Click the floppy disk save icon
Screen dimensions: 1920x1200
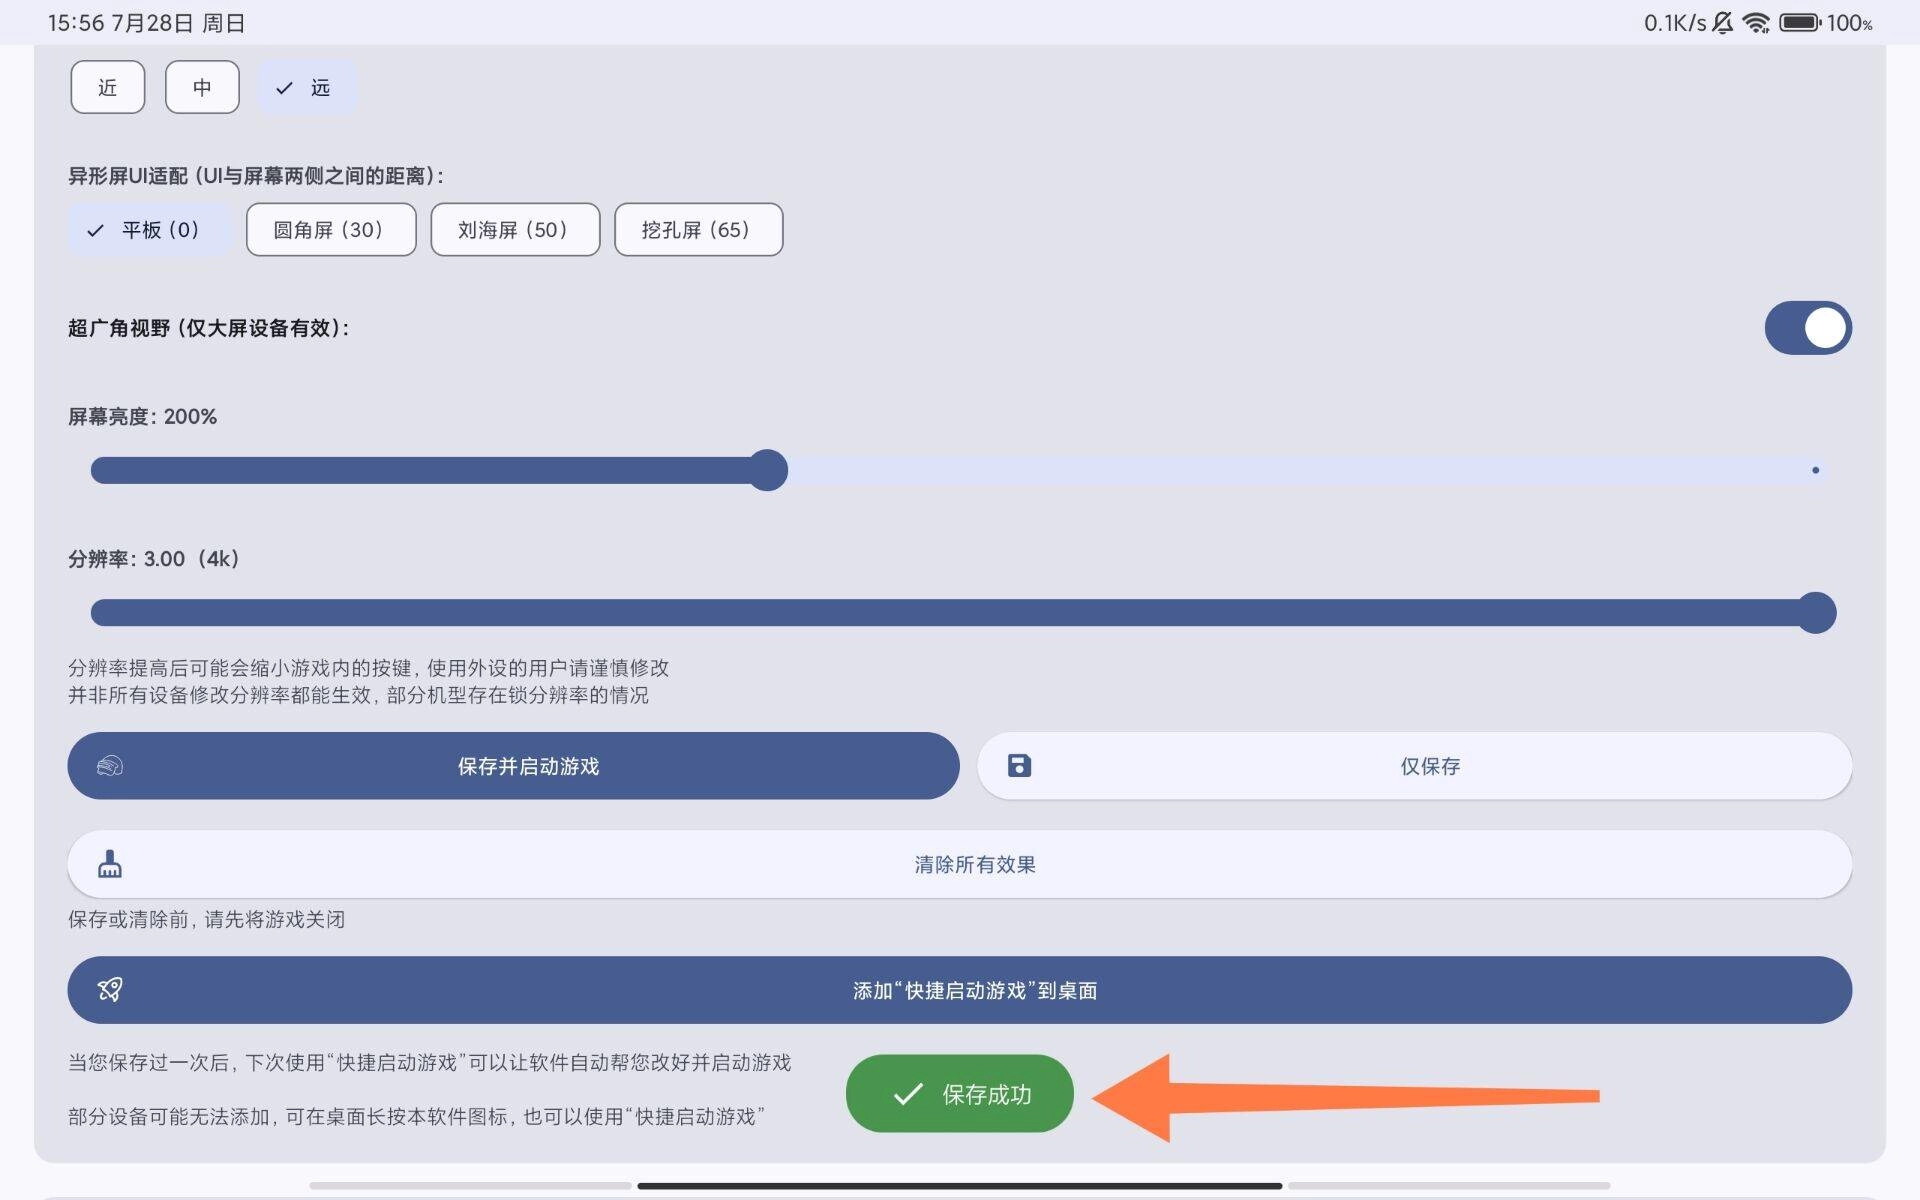pyautogui.click(x=1019, y=766)
